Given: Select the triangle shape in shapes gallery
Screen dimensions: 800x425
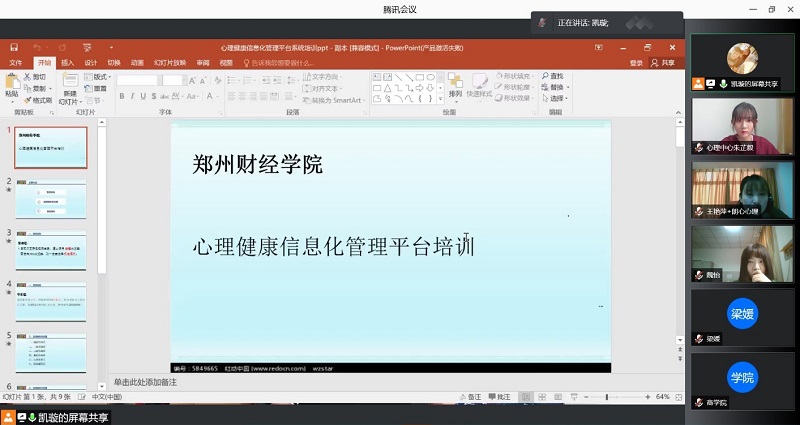Looking at the screenshot, I should pyautogui.click(x=387, y=88).
